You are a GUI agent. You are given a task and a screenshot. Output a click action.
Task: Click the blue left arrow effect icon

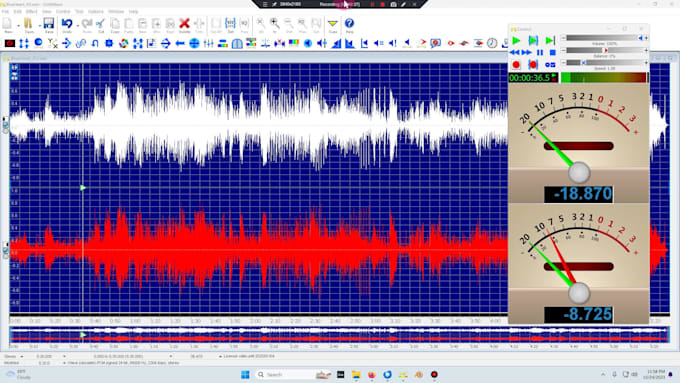(x=180, y=43)
